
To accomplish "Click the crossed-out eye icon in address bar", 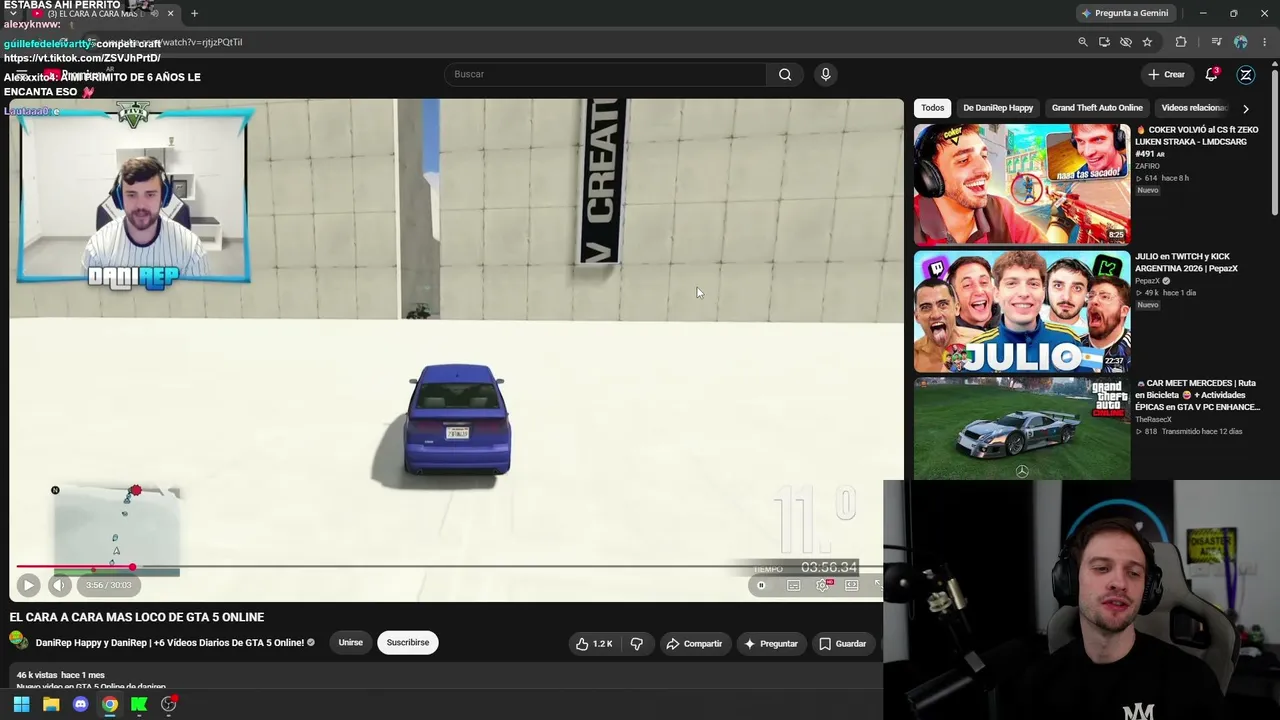I will (1126, 42).
